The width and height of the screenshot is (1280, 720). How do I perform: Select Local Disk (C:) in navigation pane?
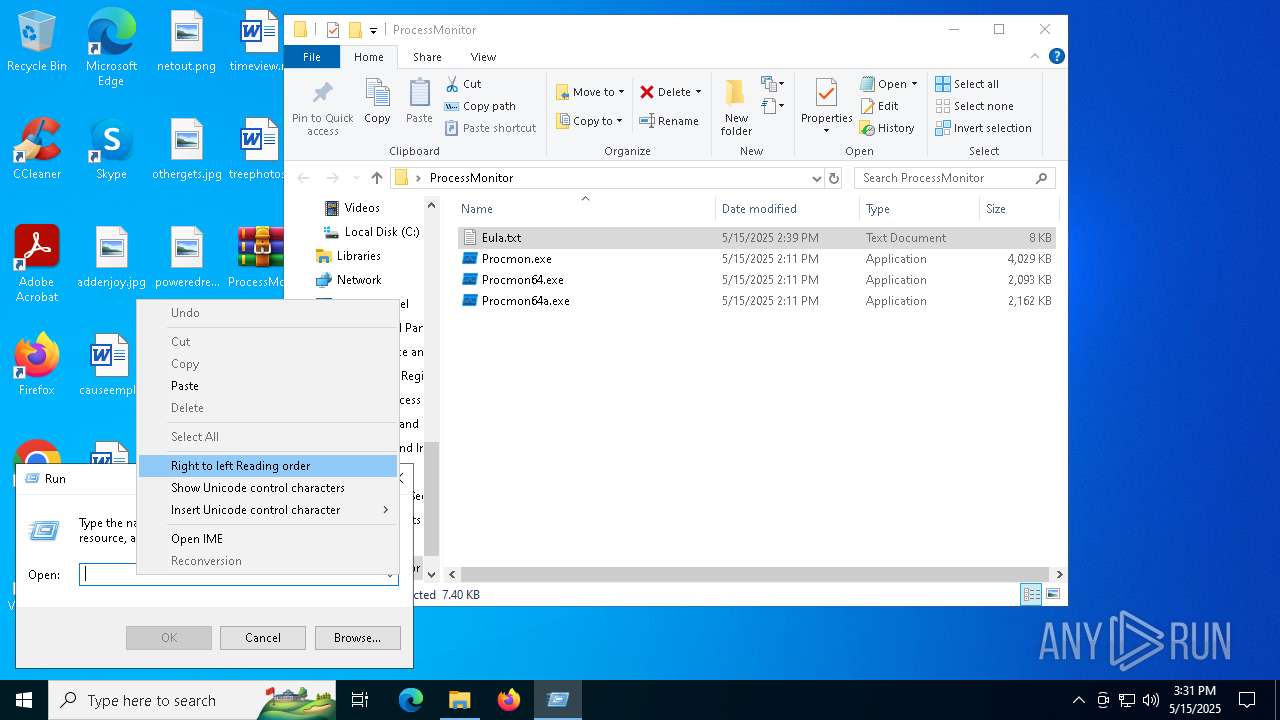[x=371, y=232]
